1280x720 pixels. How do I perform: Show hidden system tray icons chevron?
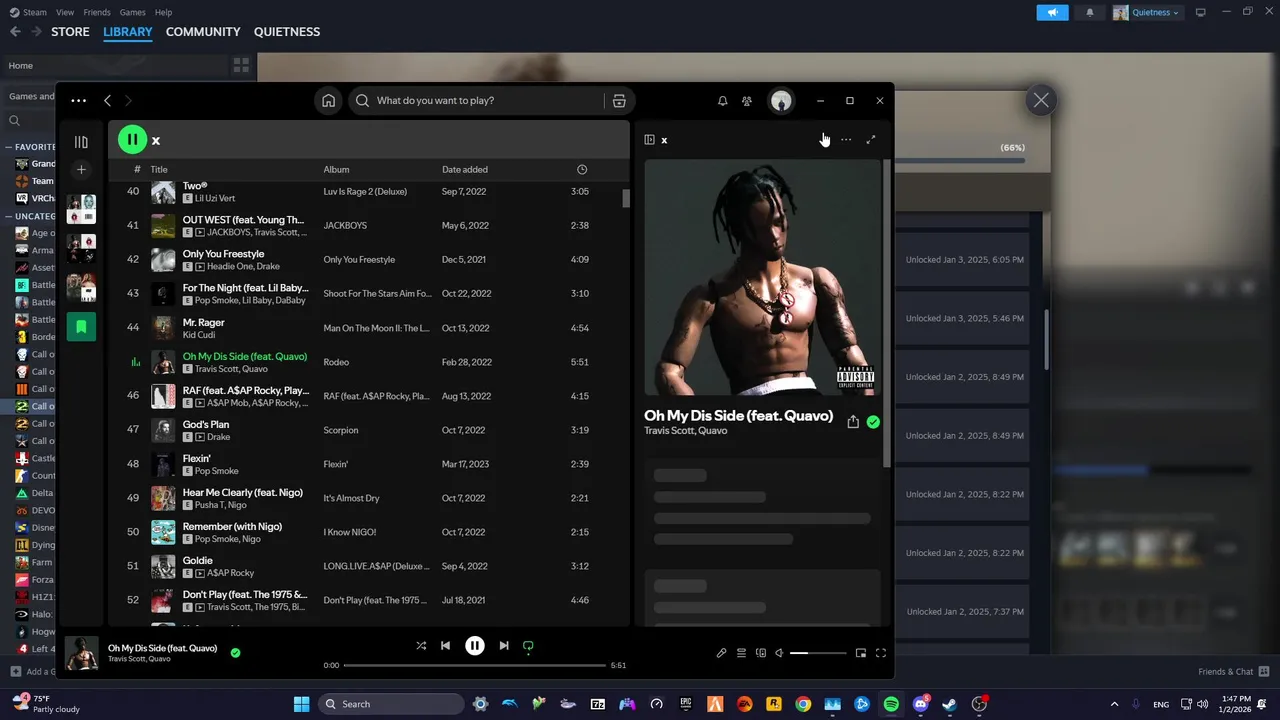pyautogui.click(x=1114, y=704)
